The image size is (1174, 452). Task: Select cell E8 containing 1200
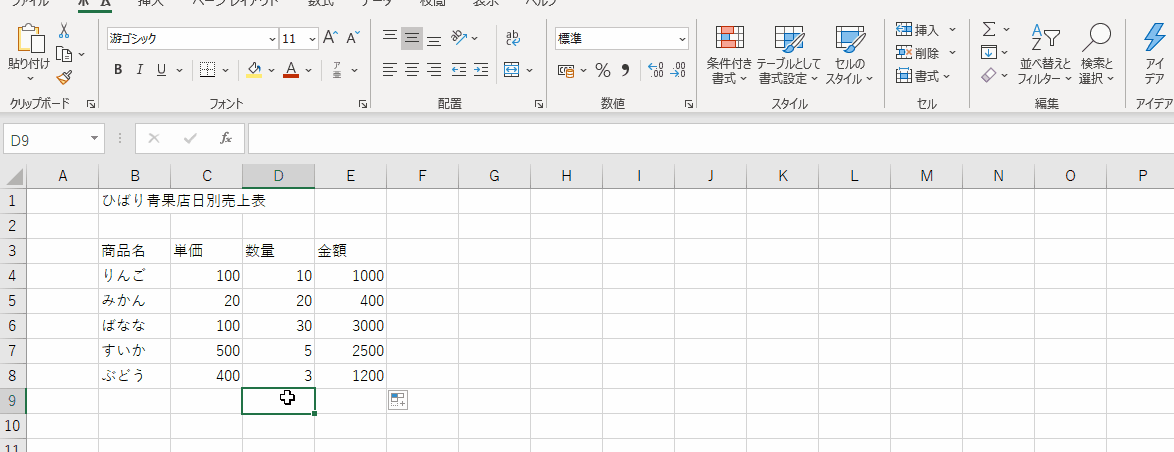[x=350, y=376]
